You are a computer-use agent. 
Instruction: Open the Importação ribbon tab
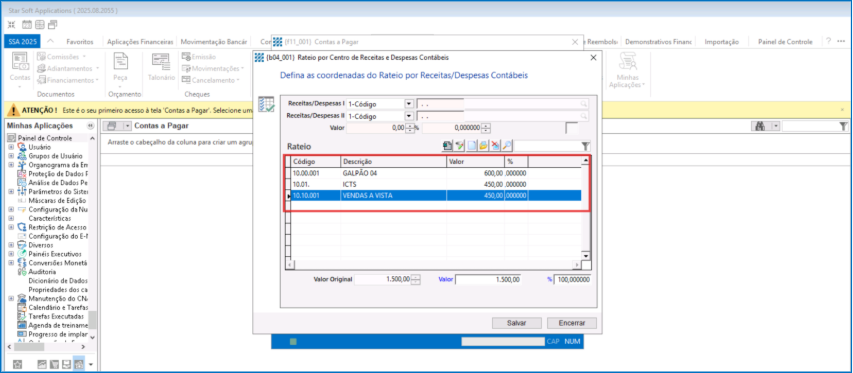click(x=721, y=42)
